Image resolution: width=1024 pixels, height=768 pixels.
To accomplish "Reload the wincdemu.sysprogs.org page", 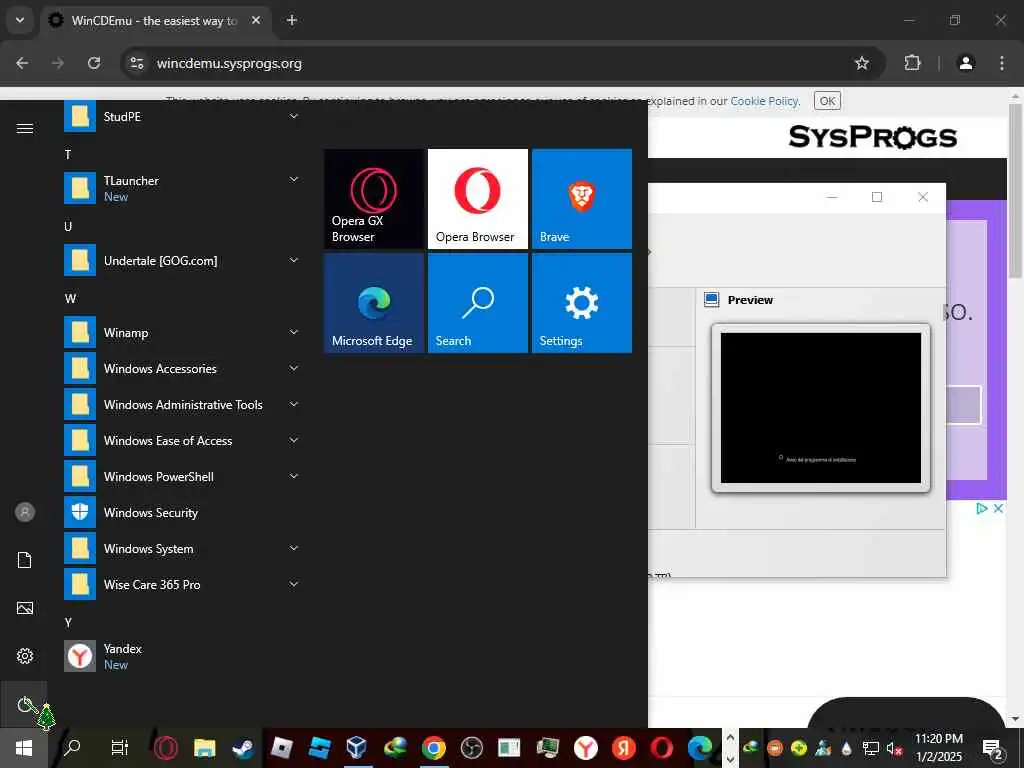I will (94, 63).
